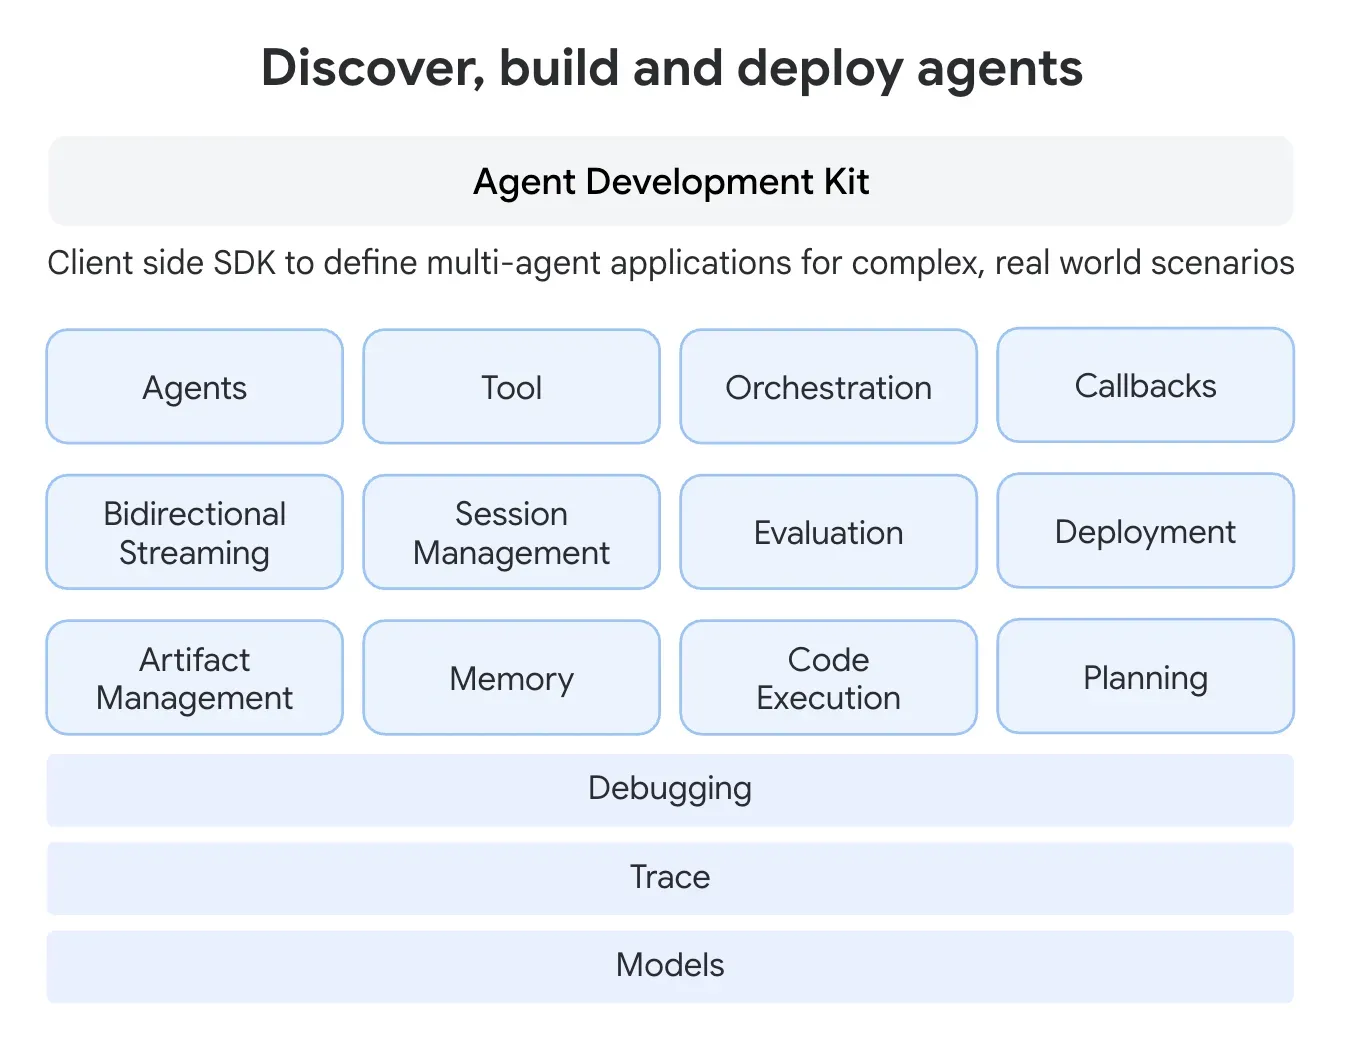Image resolution: width=1350 pixels, height=1060 pixels.
Task: Open the Orchestration box
Action: (828, 387)
